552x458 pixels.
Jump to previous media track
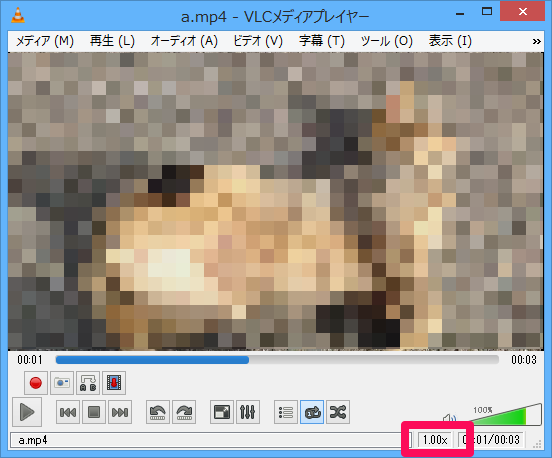(68, 412)
